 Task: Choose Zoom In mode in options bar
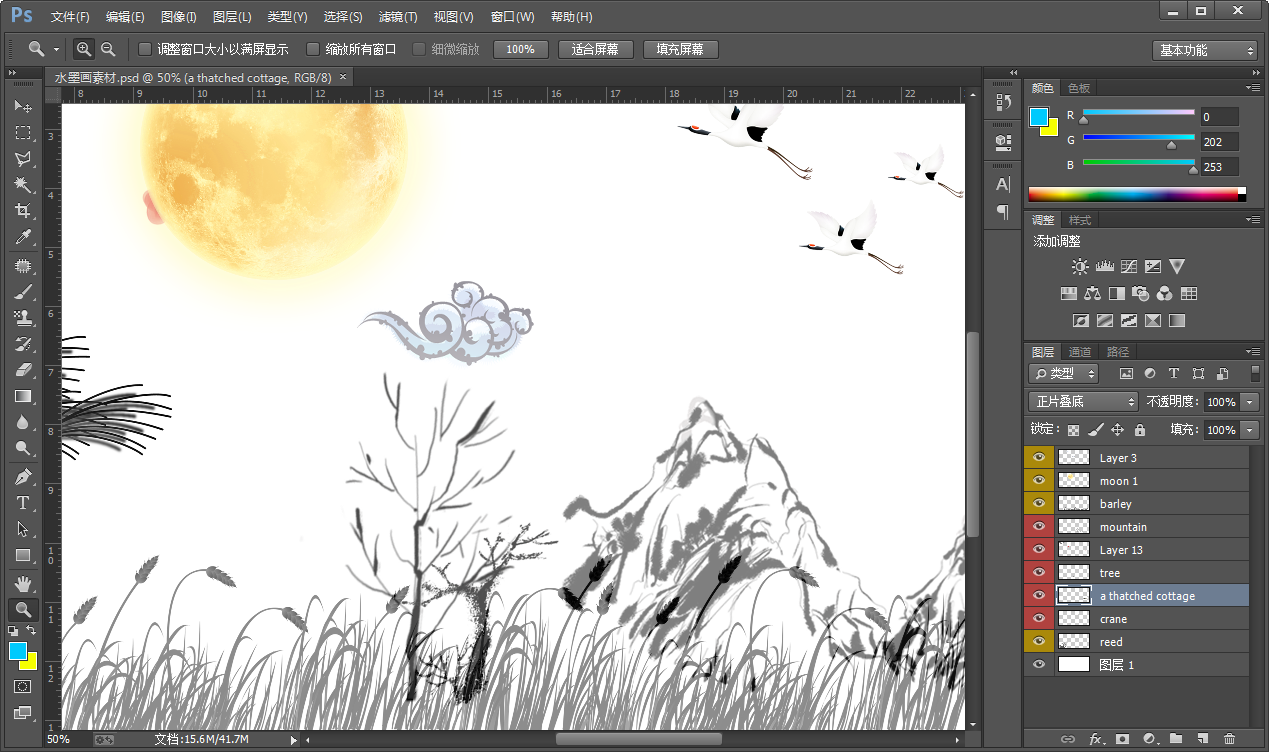[x=84, y=49]
